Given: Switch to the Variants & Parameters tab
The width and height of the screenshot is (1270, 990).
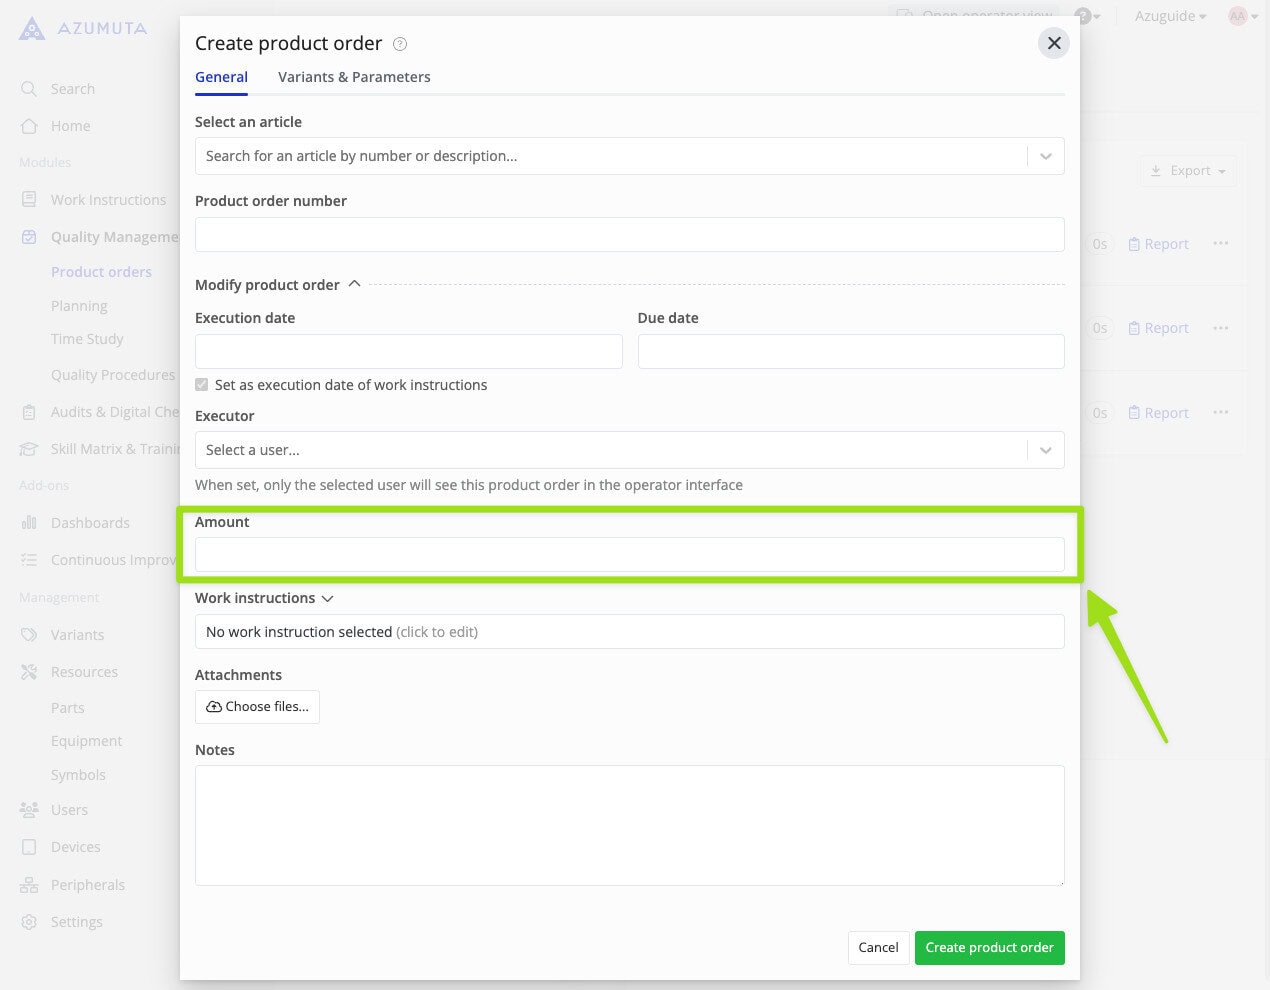Looking at the screenshot, I should point(354,77).
